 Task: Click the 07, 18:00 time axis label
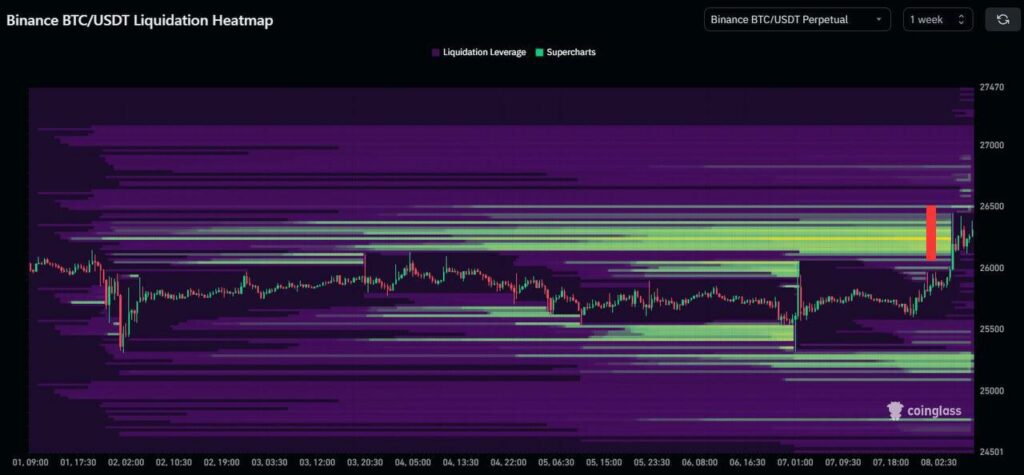(891, 463)
